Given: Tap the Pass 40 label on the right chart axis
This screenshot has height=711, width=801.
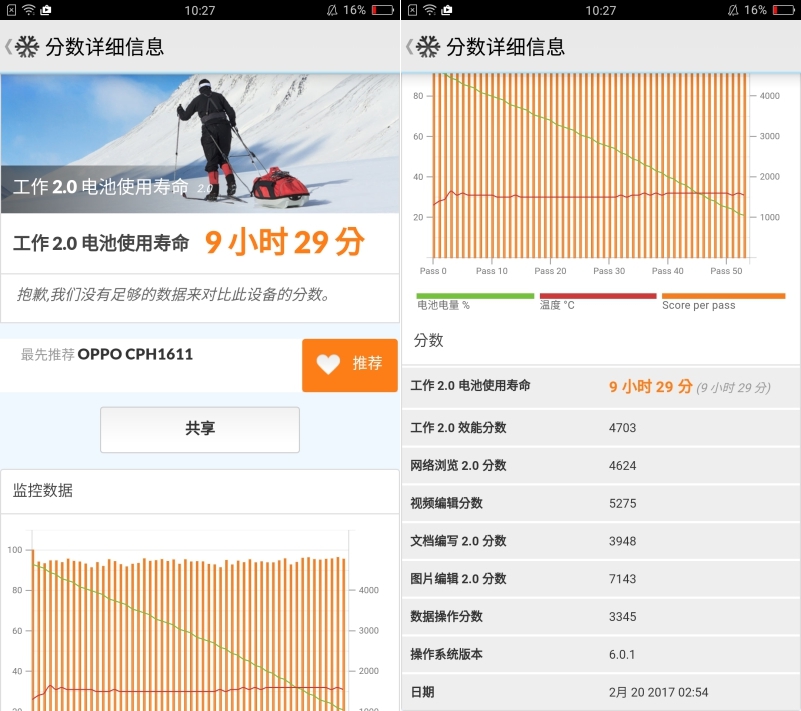Looking at the screenshot, I should (x=667, y=271).
